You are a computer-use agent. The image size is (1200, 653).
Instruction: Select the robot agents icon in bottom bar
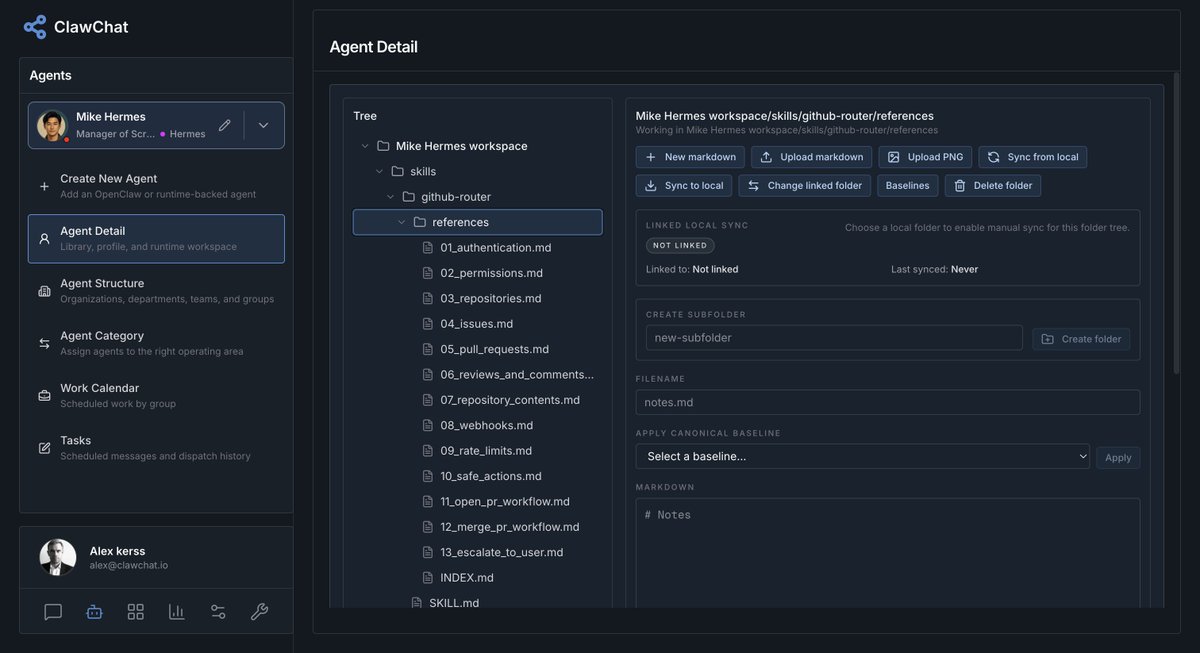[94, 612]
